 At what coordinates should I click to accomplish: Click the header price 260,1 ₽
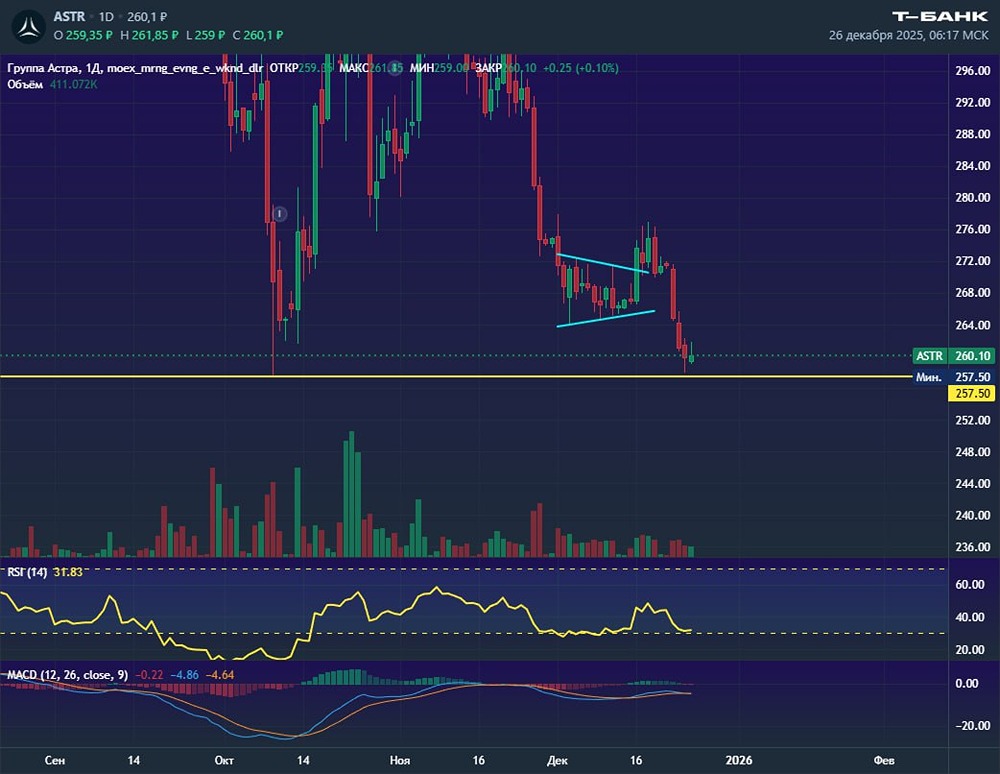(x=147, y=17)
